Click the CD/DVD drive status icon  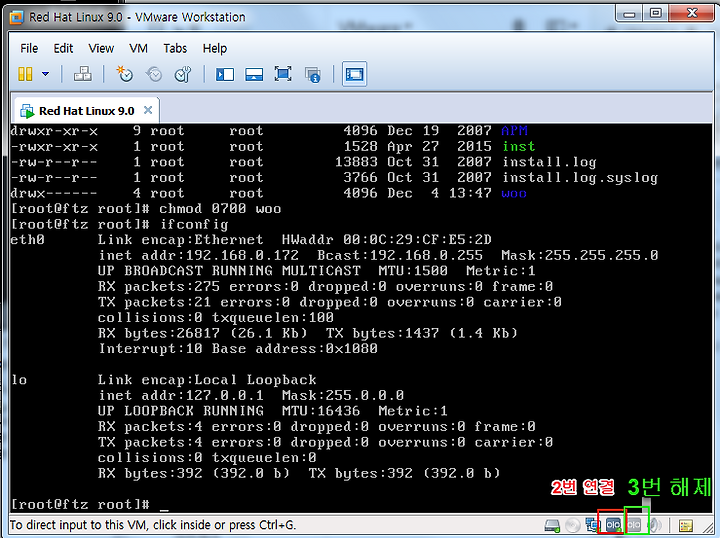573,525
